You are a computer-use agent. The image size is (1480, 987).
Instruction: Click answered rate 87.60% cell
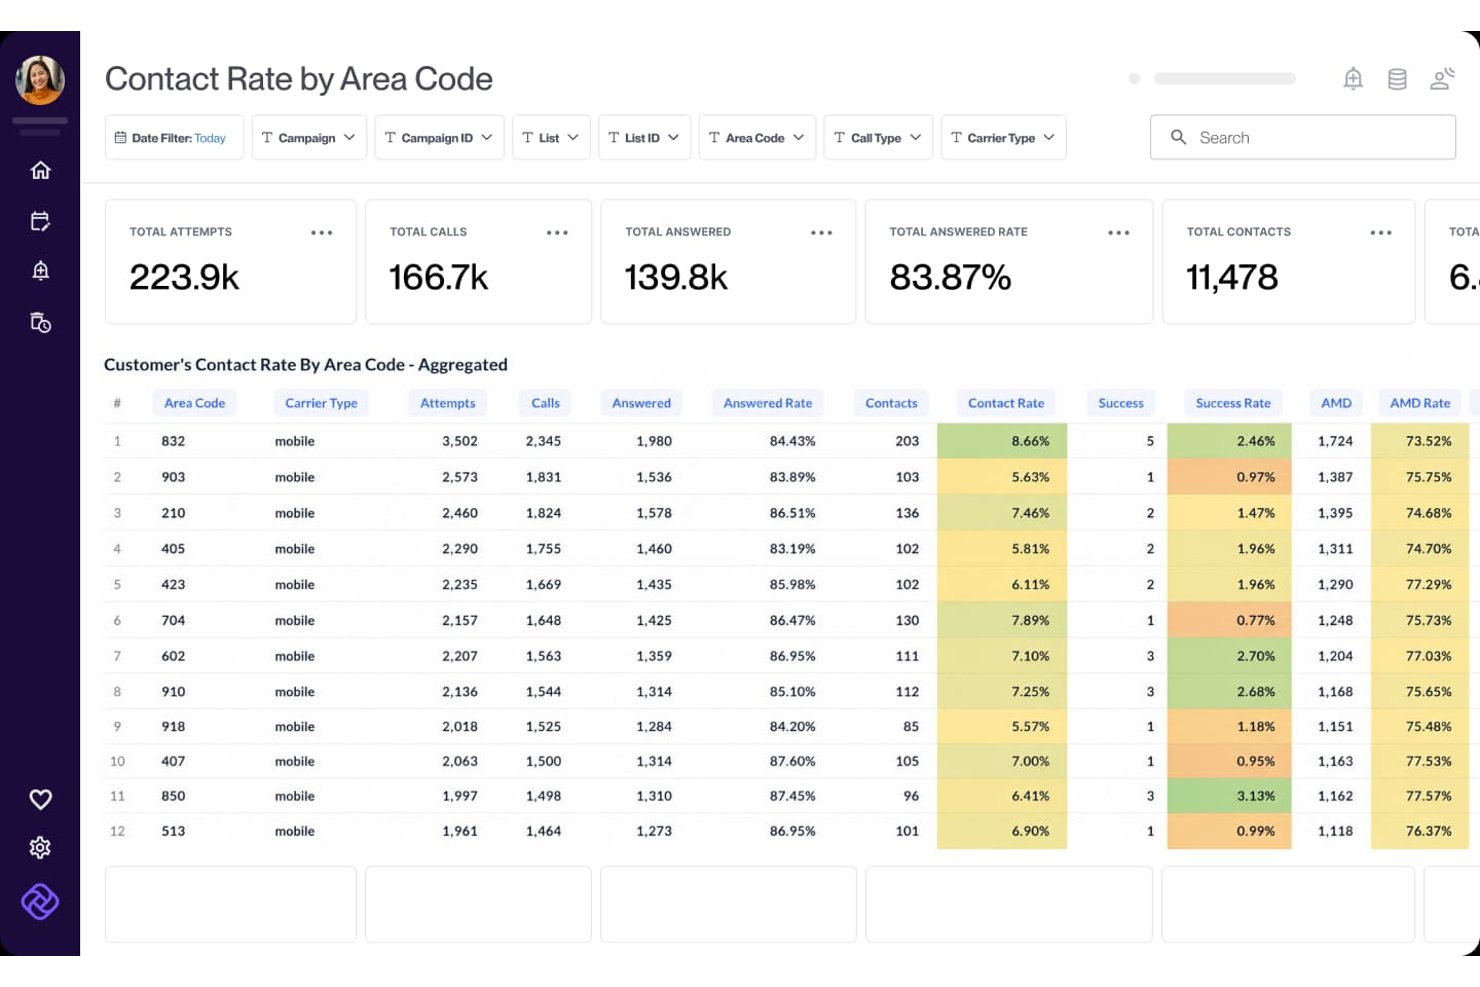792,761
